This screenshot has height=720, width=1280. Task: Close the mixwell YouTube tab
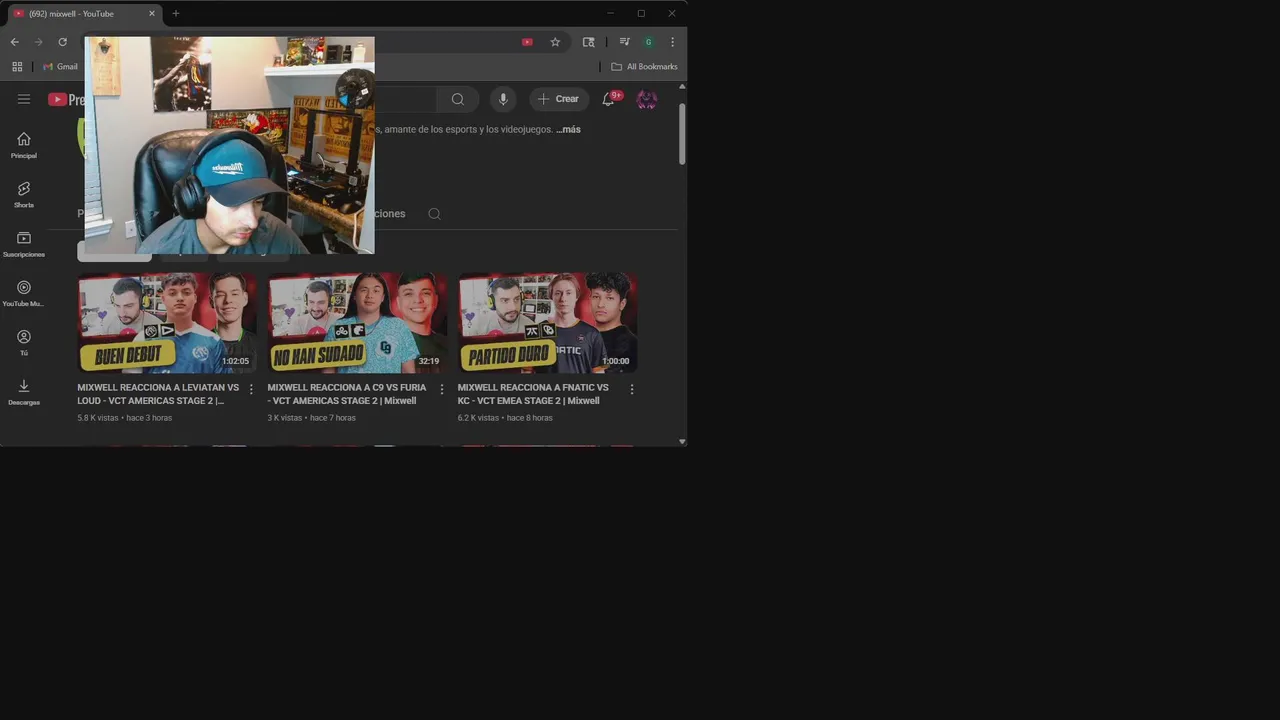point(152,13)
